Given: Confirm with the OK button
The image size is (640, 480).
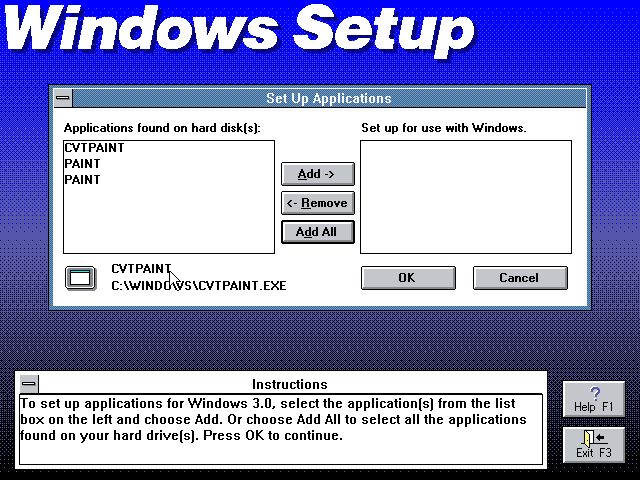Looking at the screenshot, I should (406, 278).
